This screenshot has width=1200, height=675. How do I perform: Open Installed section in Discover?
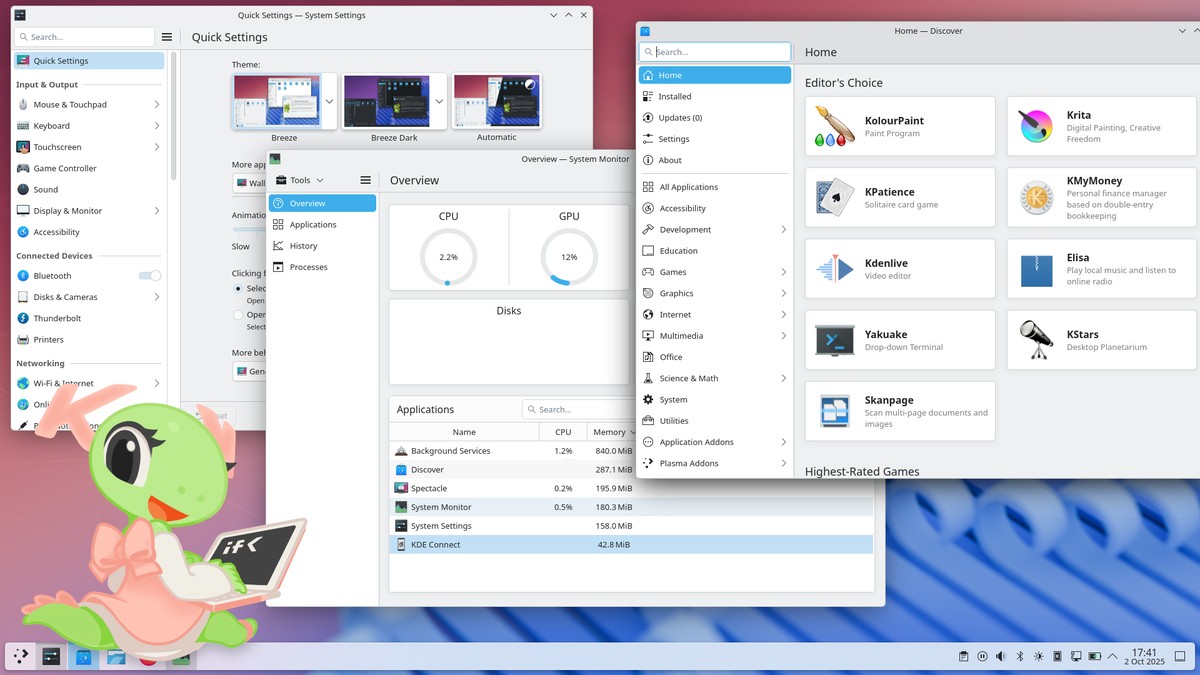674,97
